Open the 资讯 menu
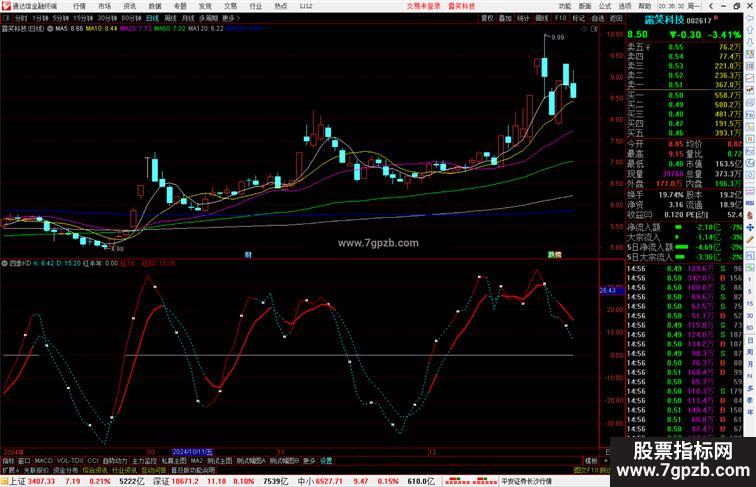 click(130, 6)
